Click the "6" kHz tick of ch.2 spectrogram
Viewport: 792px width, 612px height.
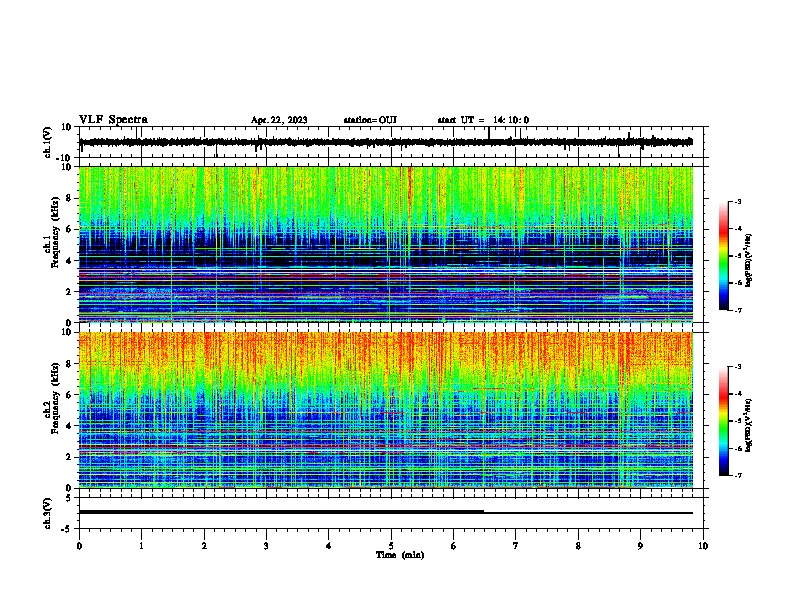70,395
